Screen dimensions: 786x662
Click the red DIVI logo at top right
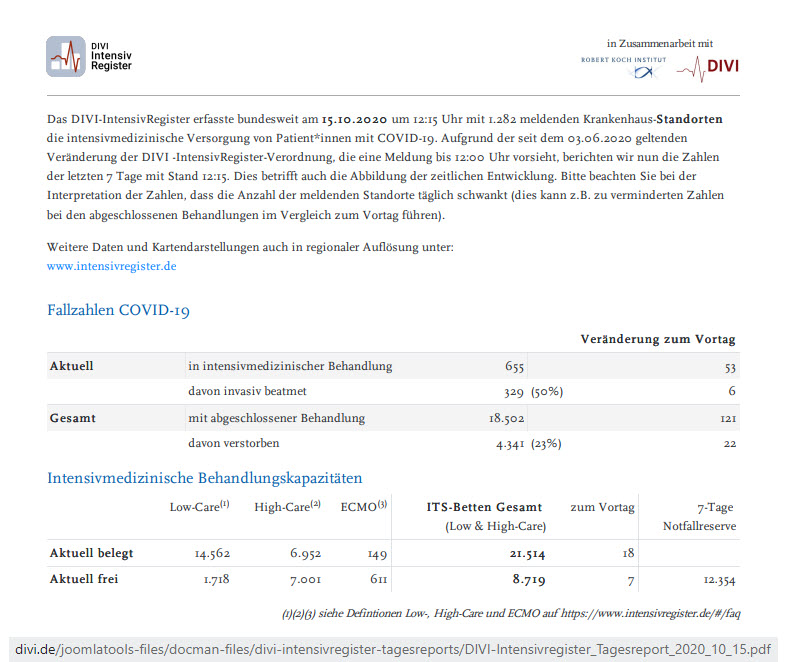708,68
